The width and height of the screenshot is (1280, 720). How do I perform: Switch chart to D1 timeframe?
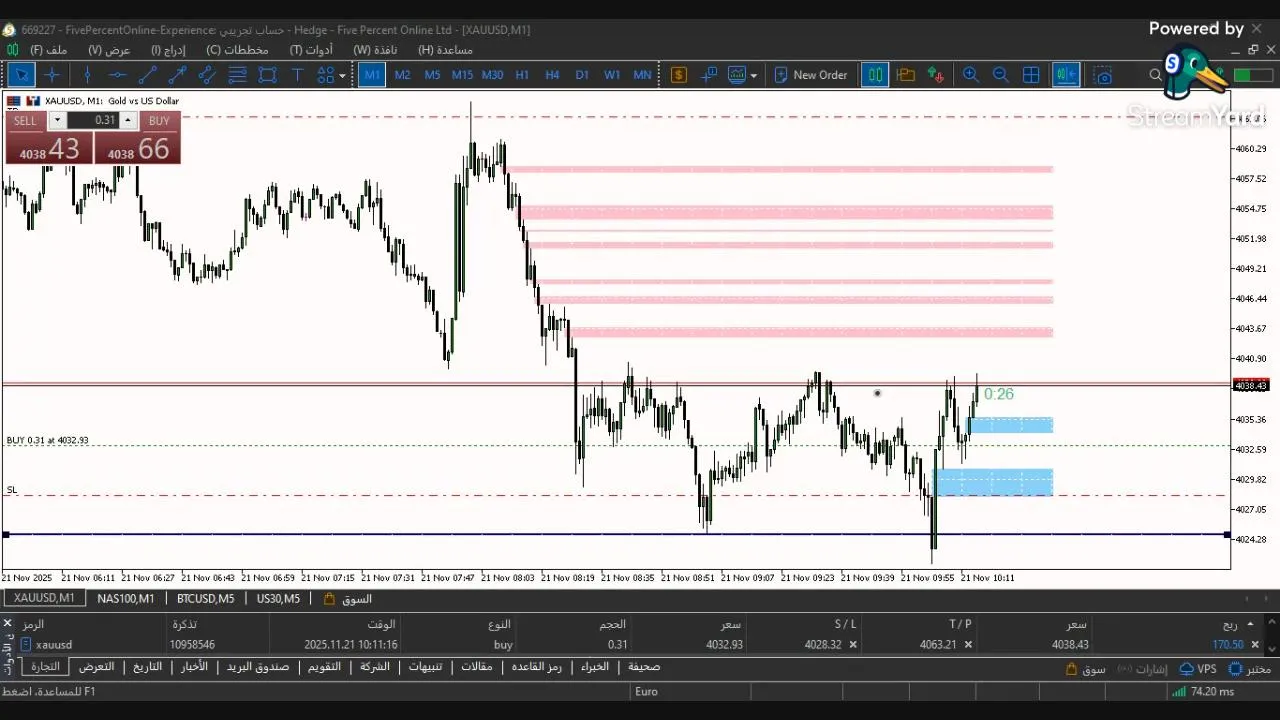(x=582, y=75)
